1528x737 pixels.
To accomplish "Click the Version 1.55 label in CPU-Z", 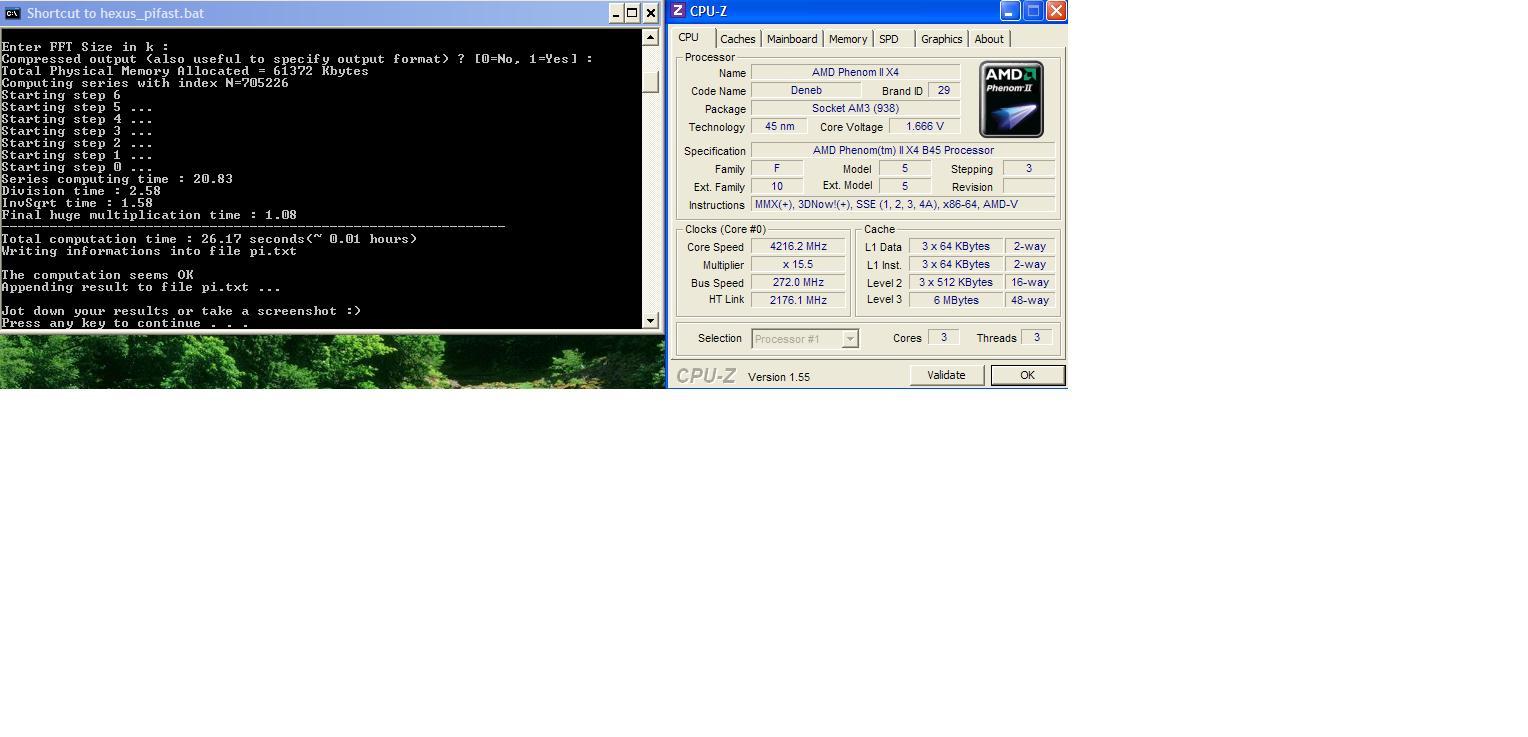I will [779, 377].
